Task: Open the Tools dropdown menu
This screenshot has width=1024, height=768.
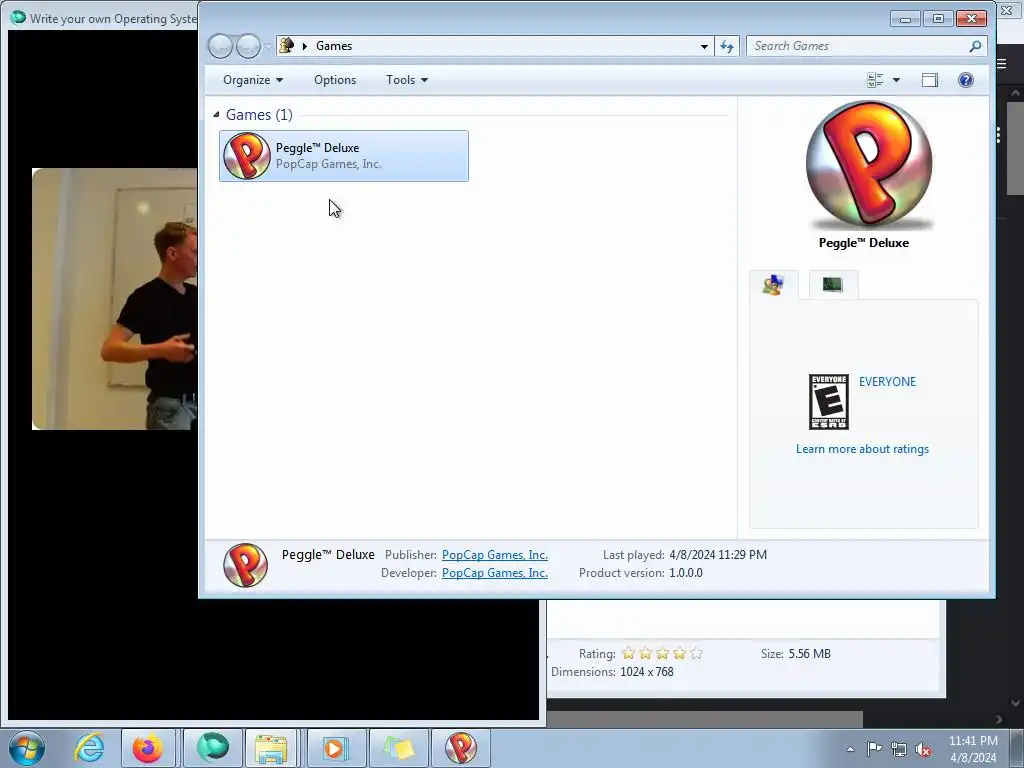Action: (x=407, y=80)
